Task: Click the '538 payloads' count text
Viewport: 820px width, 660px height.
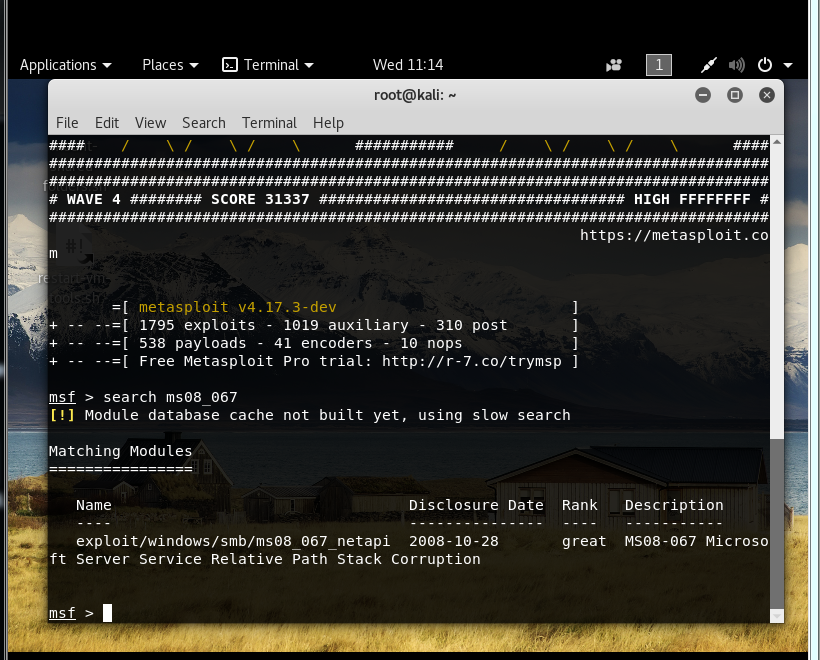Action: pyautogui.click(x=192, y=343)
